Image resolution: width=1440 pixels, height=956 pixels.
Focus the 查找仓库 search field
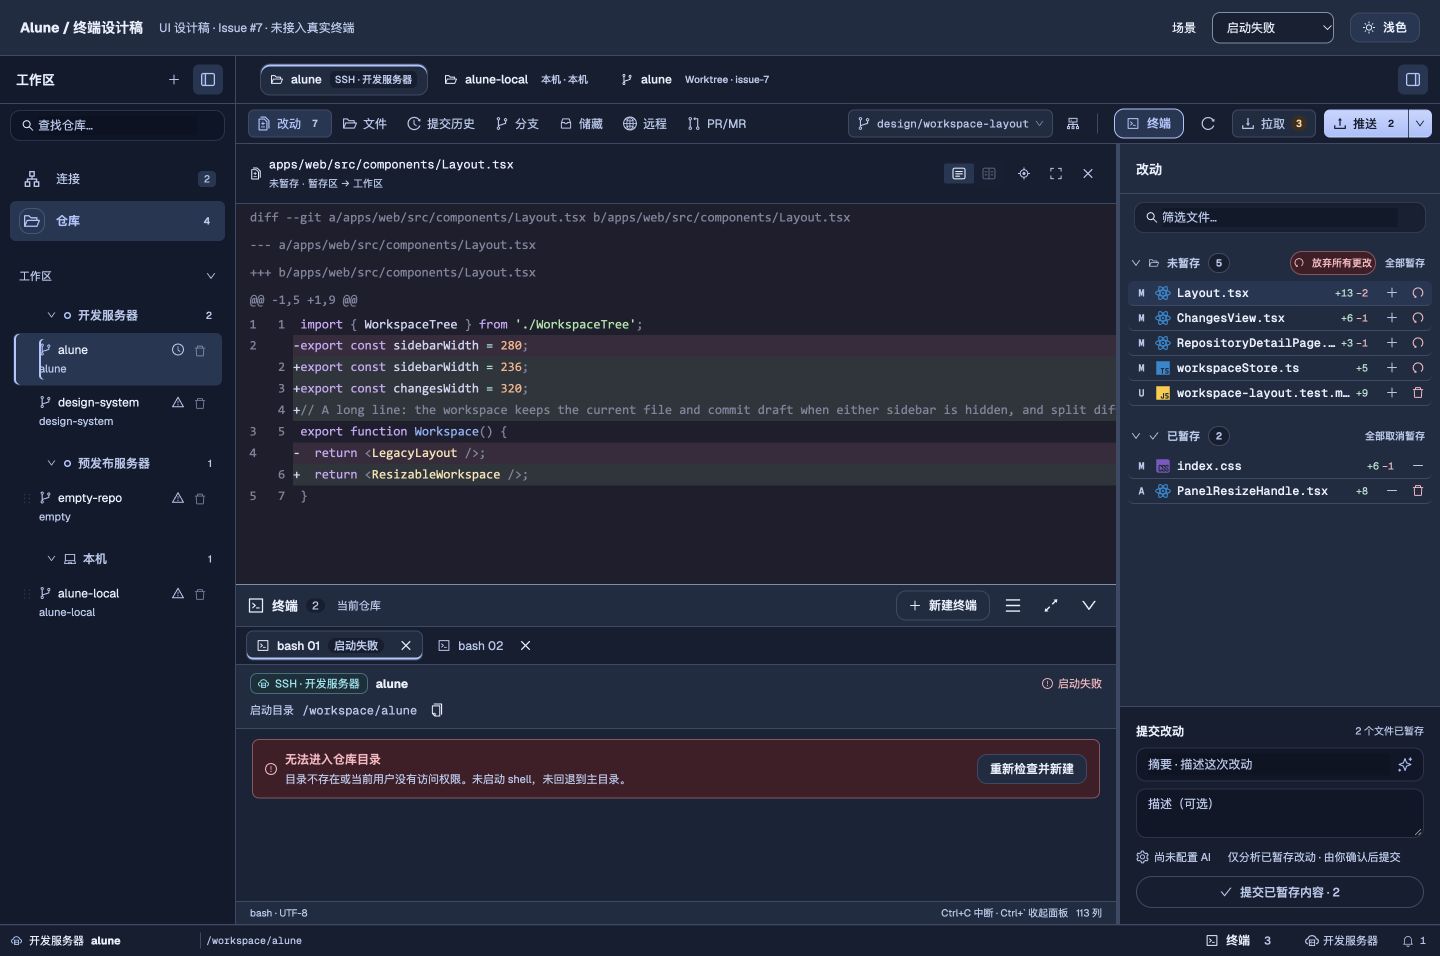click(117, 125)
